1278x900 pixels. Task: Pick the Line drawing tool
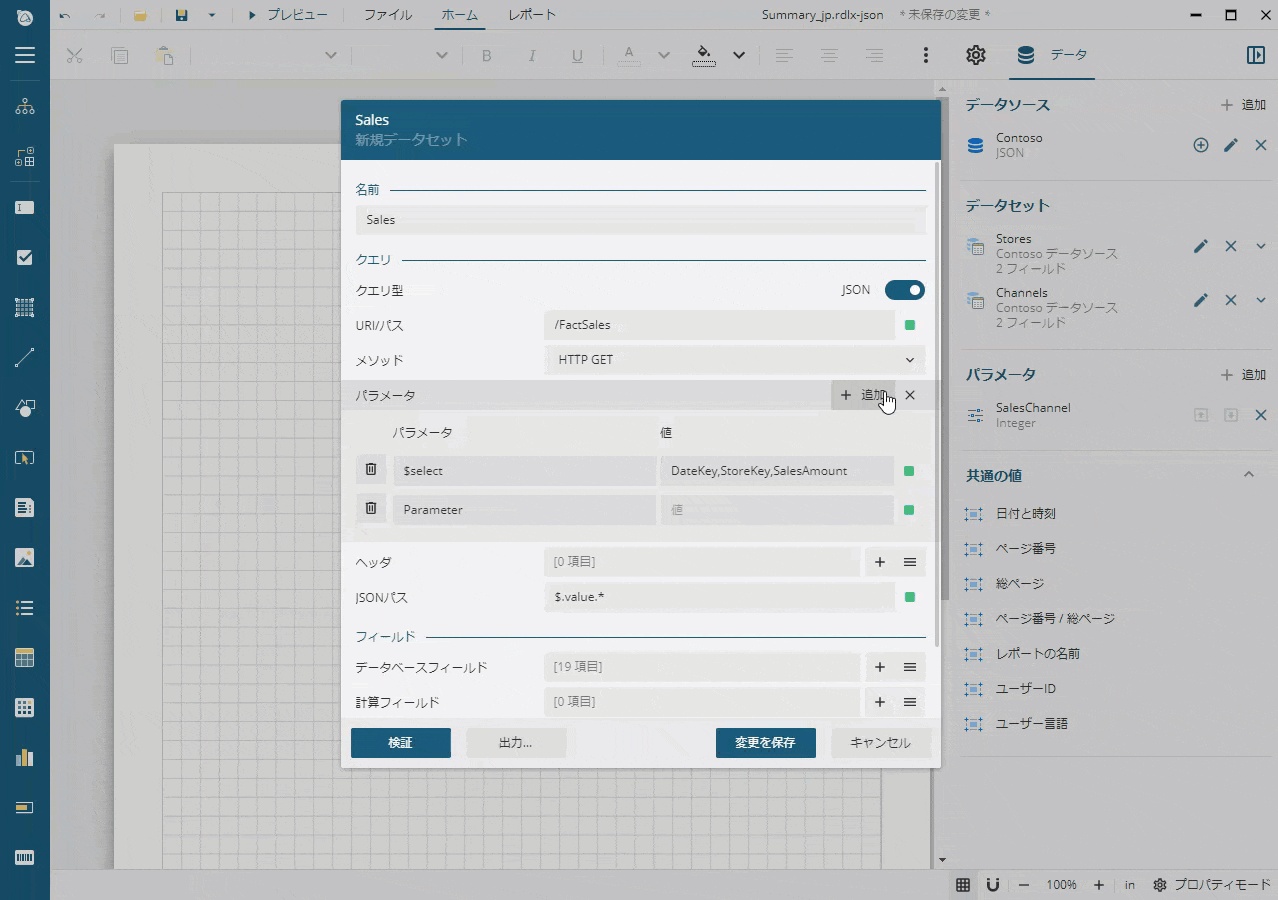pos(24,357)
